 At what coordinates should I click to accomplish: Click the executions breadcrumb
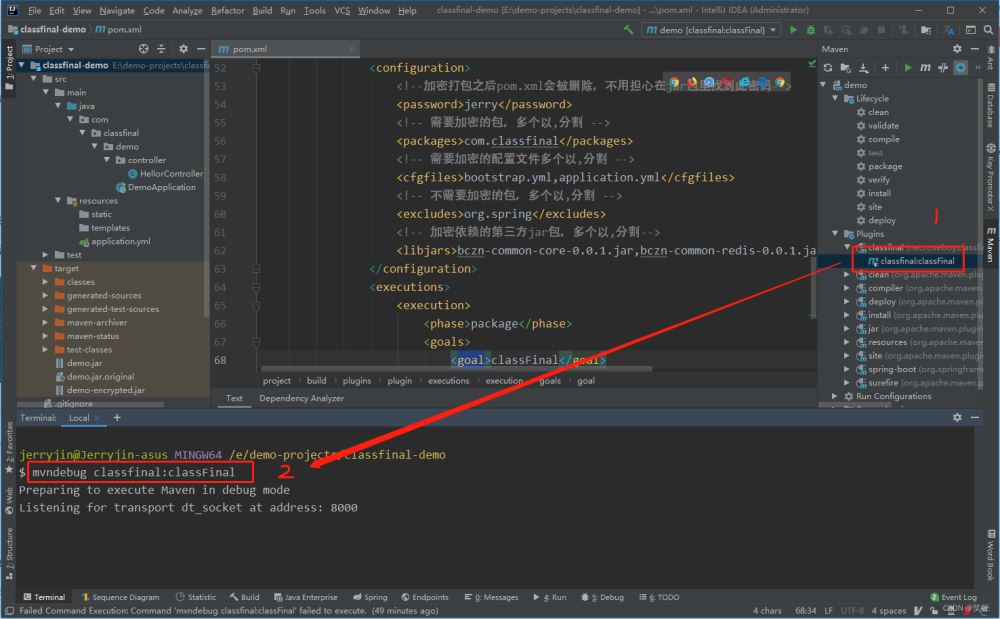tap(448, 381)
